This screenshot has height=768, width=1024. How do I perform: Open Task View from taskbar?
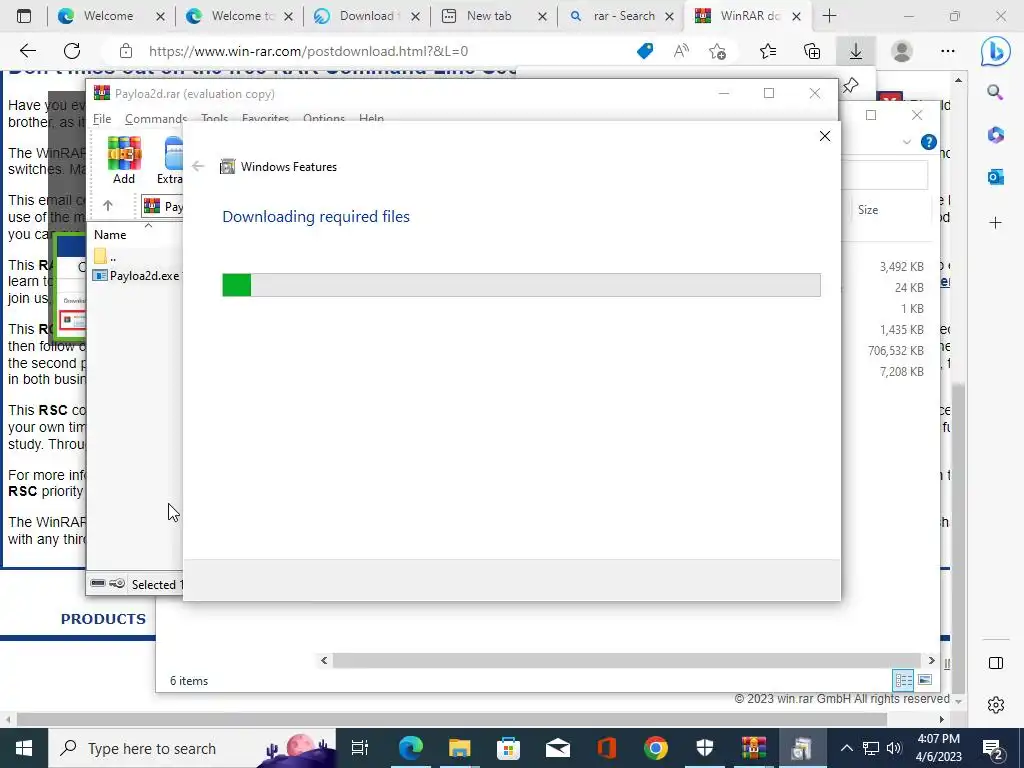click(360, 748)
